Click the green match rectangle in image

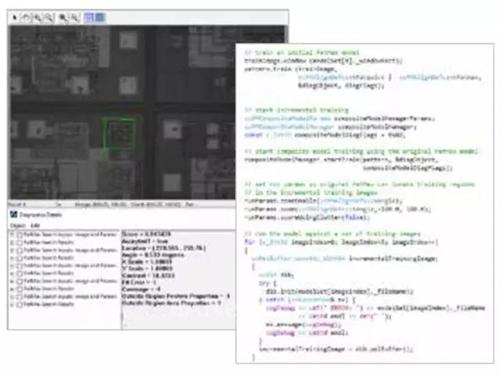coord(119,133)
